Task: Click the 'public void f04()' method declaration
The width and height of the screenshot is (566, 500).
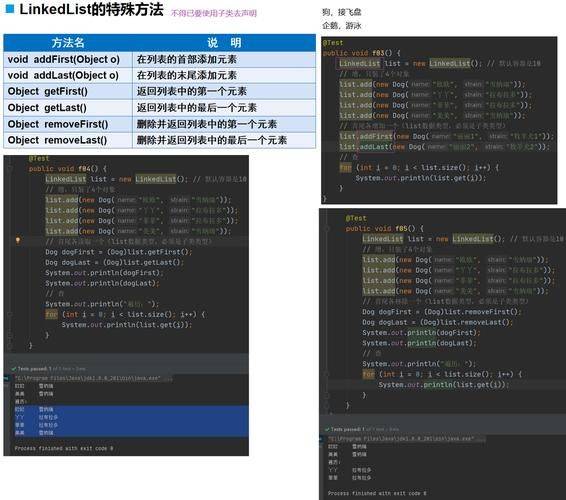Action: tap(68, 169)
